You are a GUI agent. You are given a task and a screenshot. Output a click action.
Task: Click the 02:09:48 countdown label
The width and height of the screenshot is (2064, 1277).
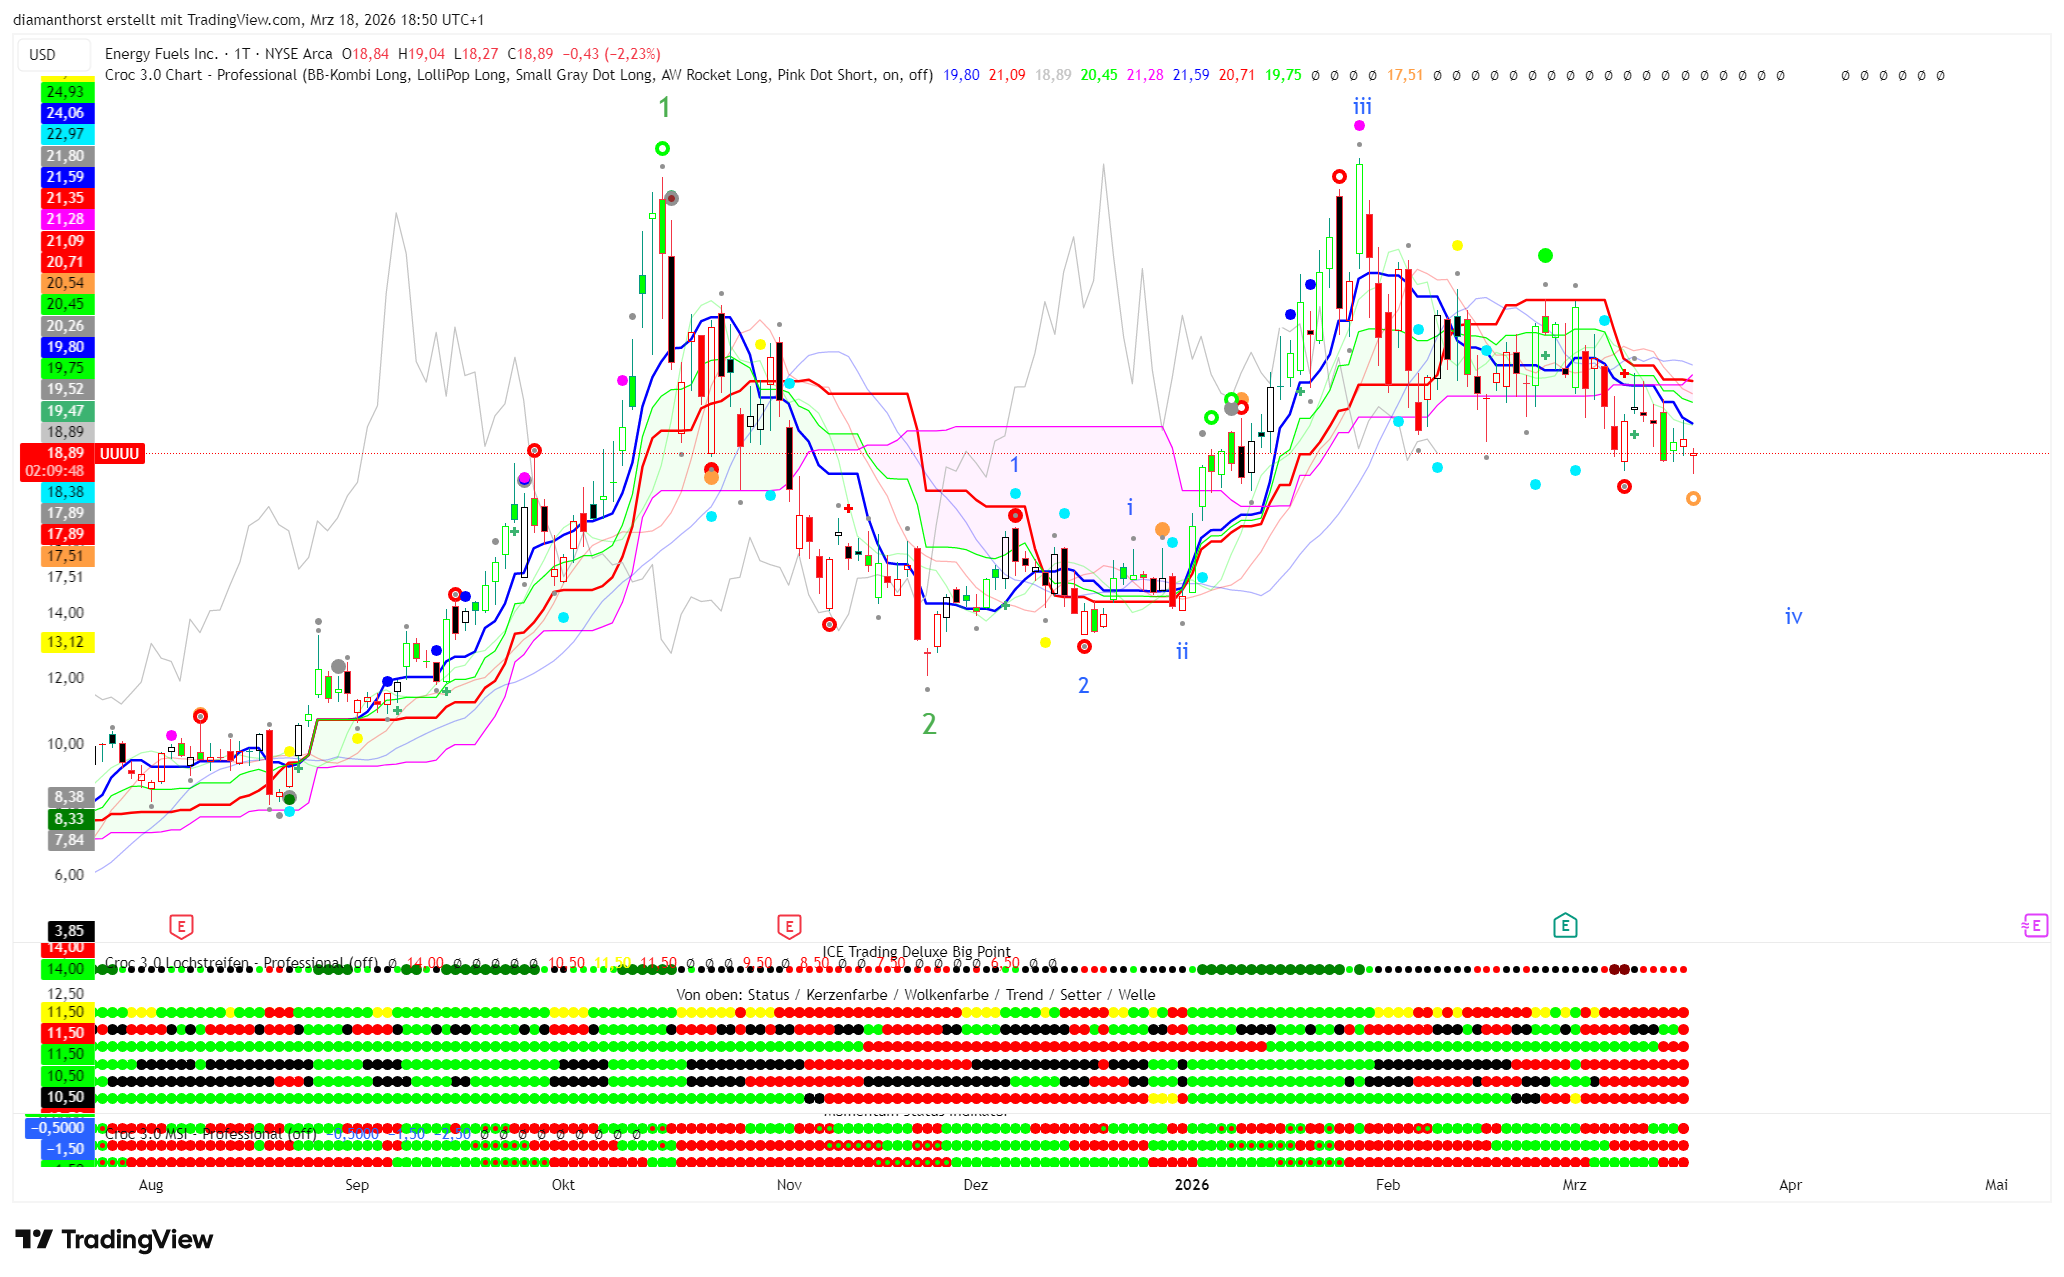tap(55, 471)
